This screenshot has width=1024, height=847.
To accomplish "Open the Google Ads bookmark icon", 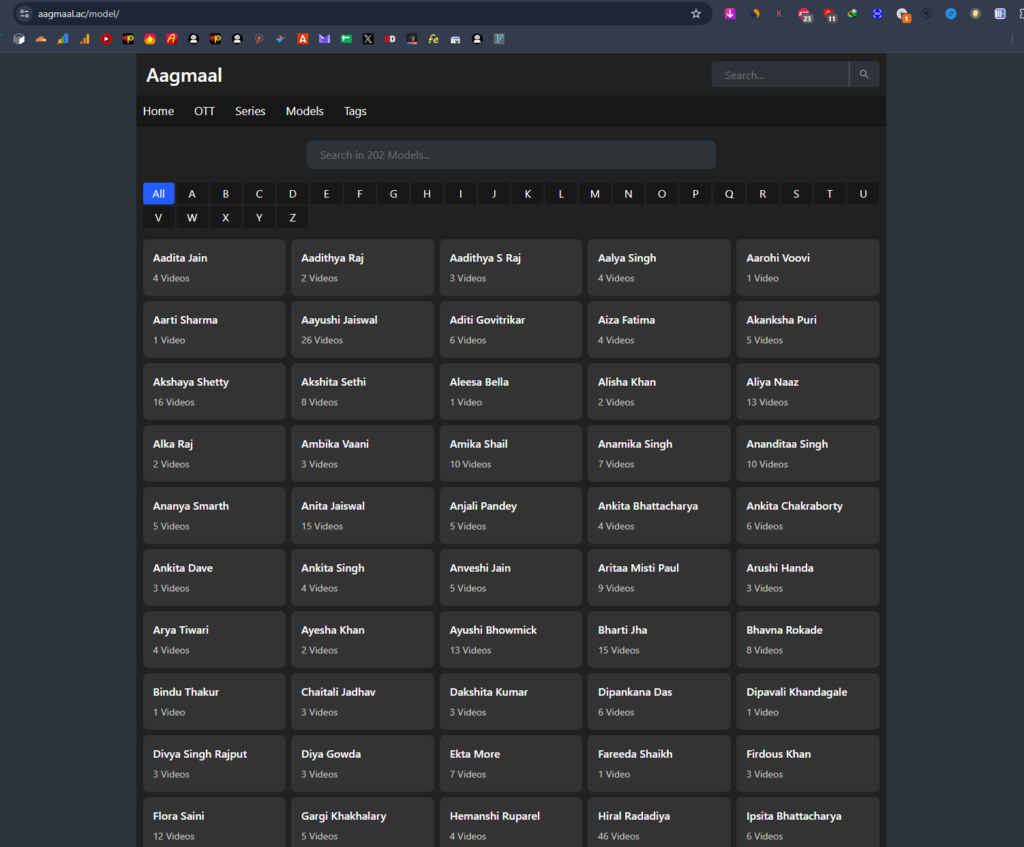I will 63,39.
